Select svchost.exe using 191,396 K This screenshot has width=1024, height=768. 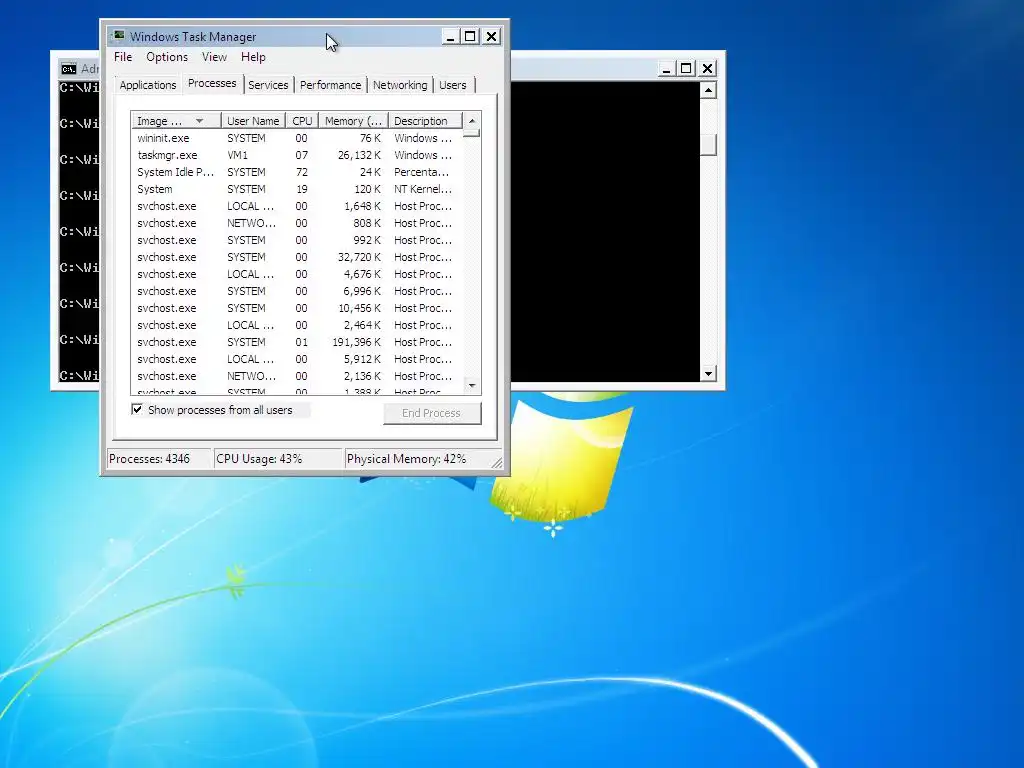(297, 342)
